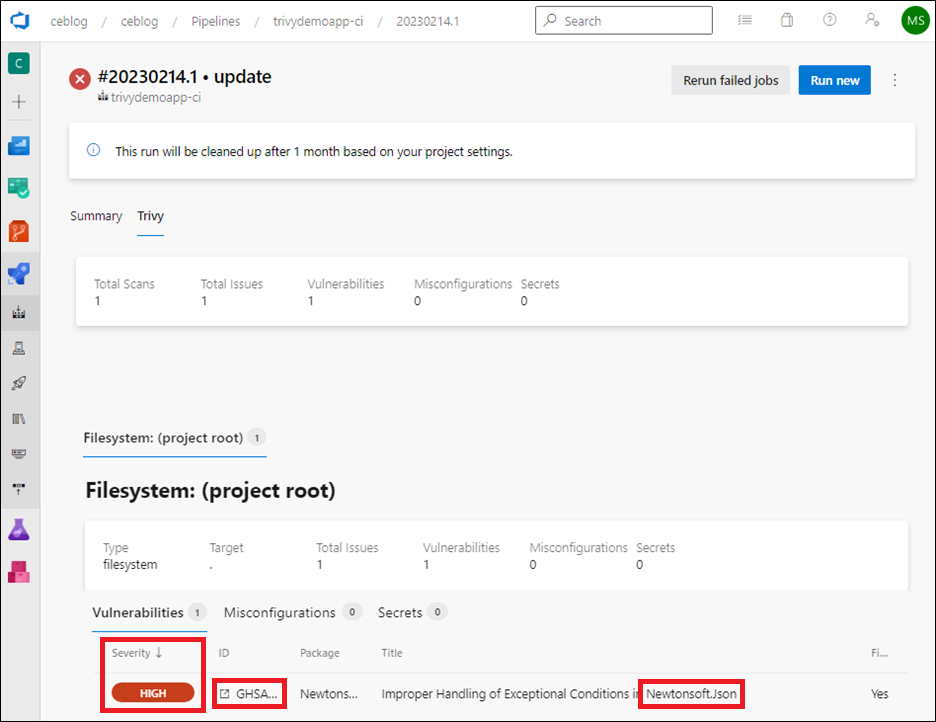Open User settings icon in header

point(872,20)
